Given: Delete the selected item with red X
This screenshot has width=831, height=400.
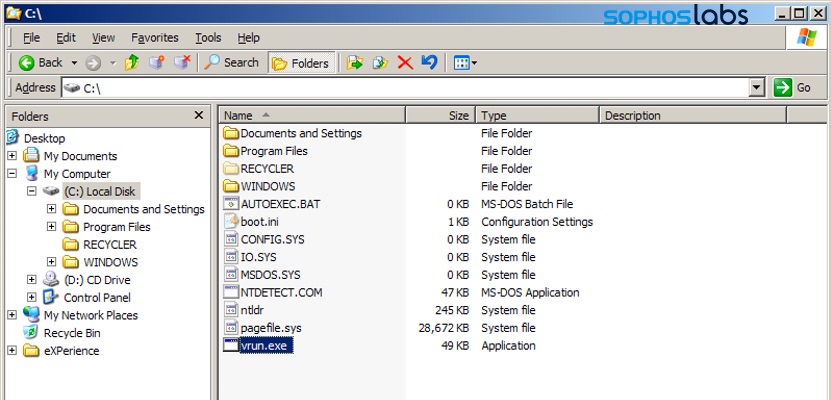Looking at the screenshot, I should pyautogui.click(x=405, y=63).
